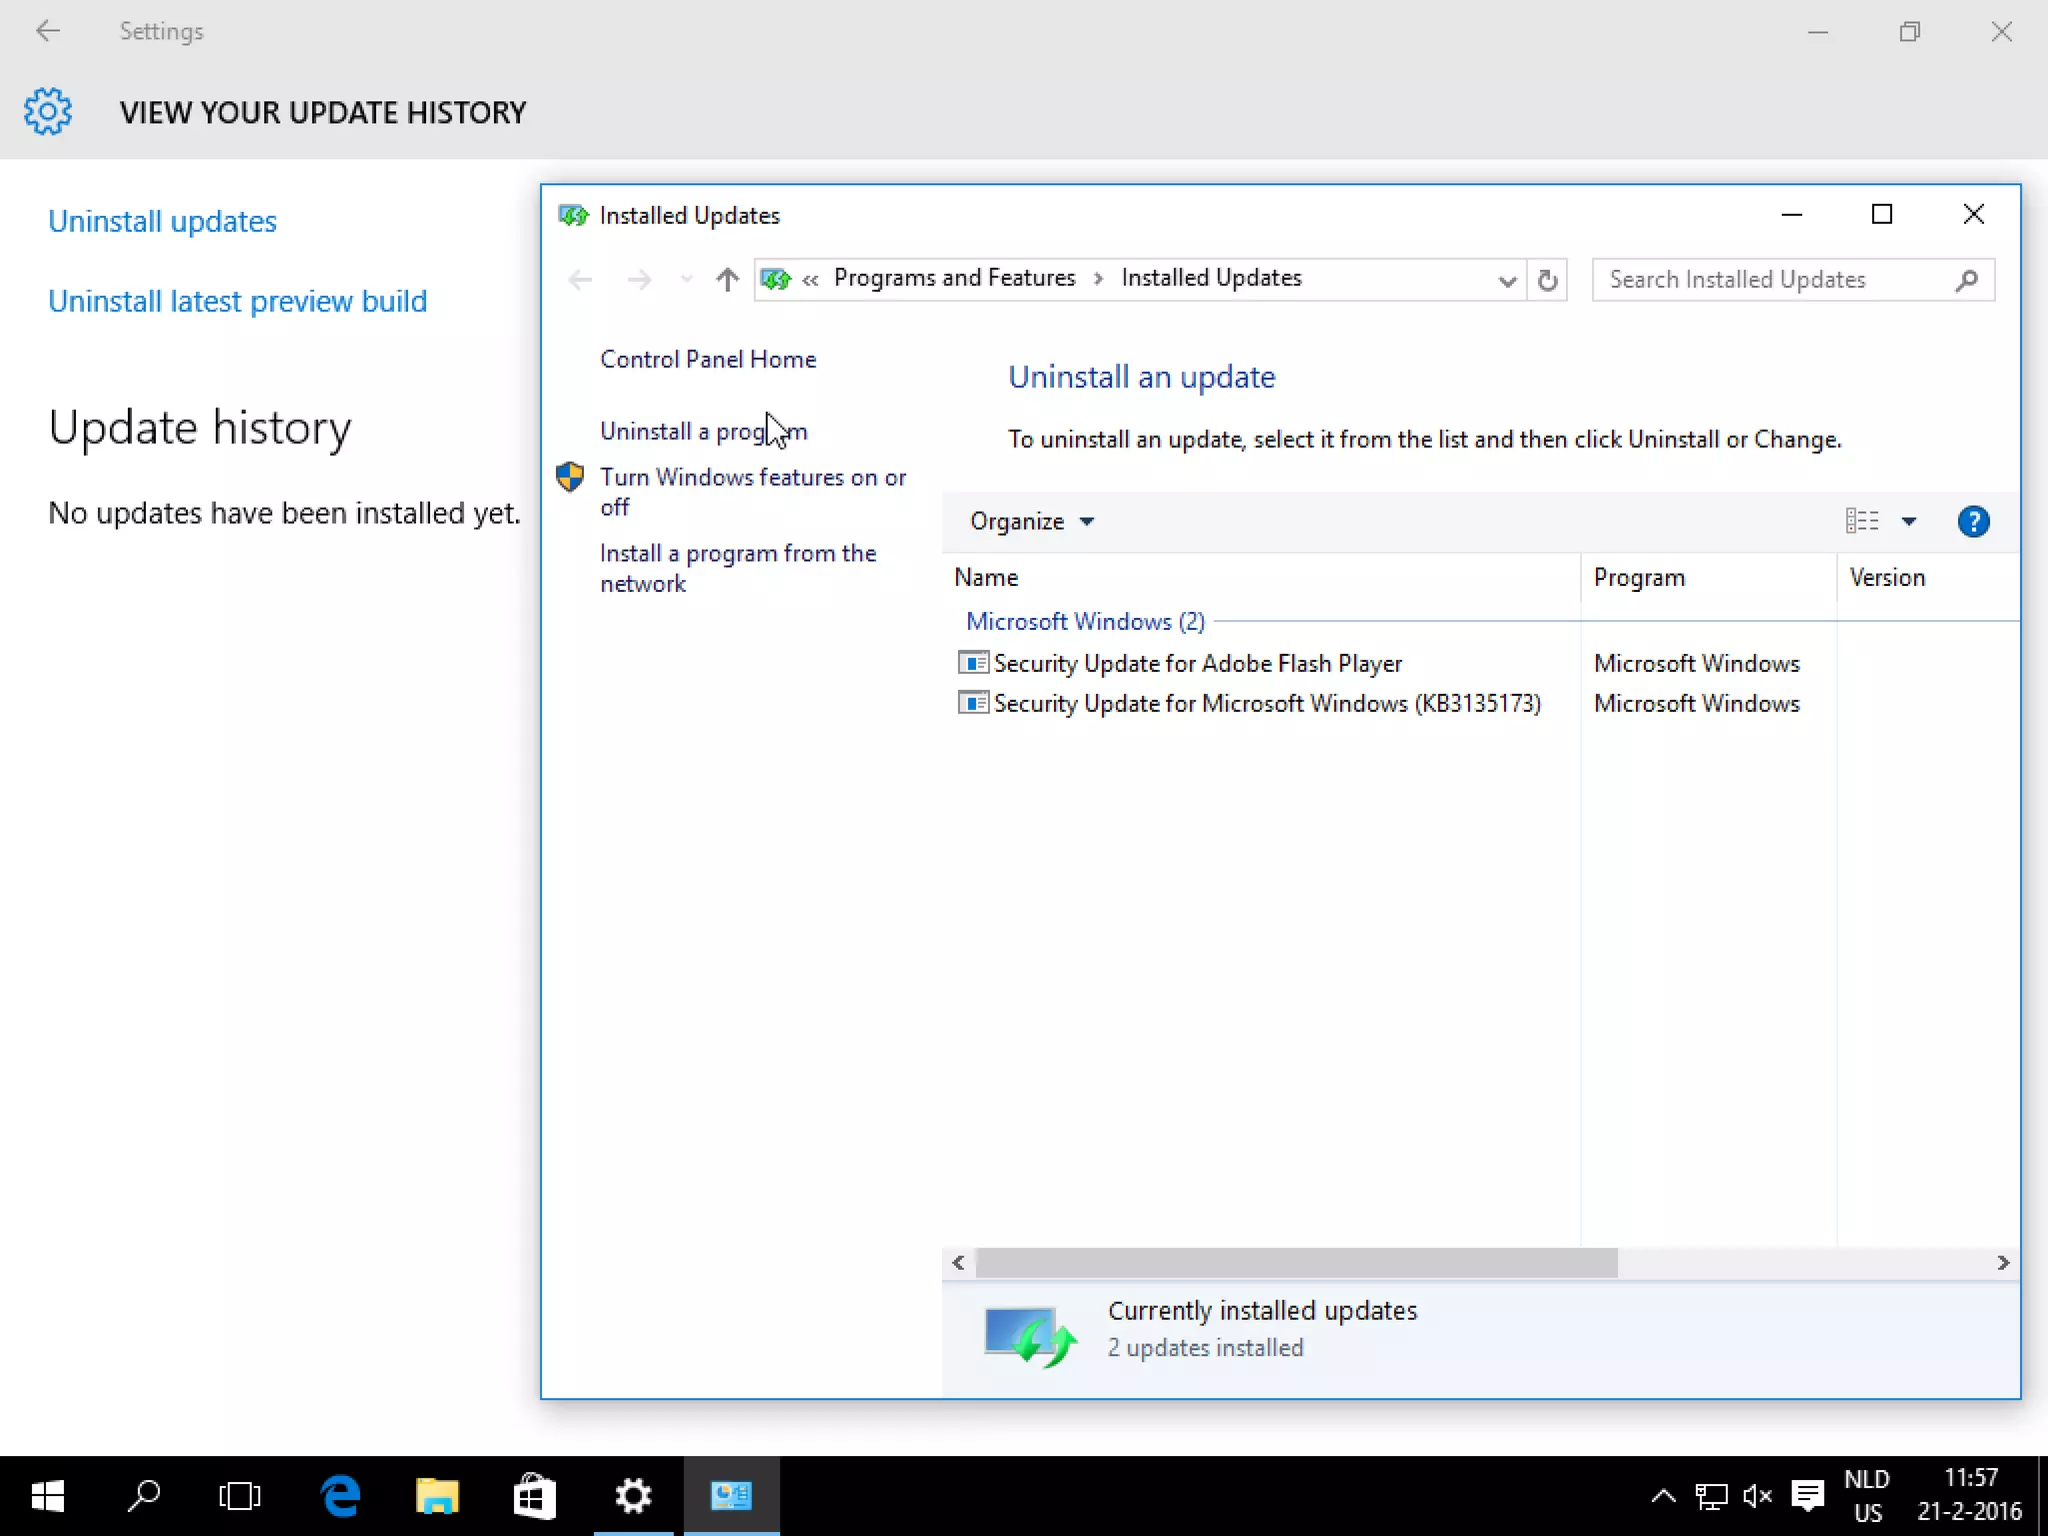2048x1536 pixels.
Task: Select Installed Updates breadcrumb
Action: [1211, 278]
